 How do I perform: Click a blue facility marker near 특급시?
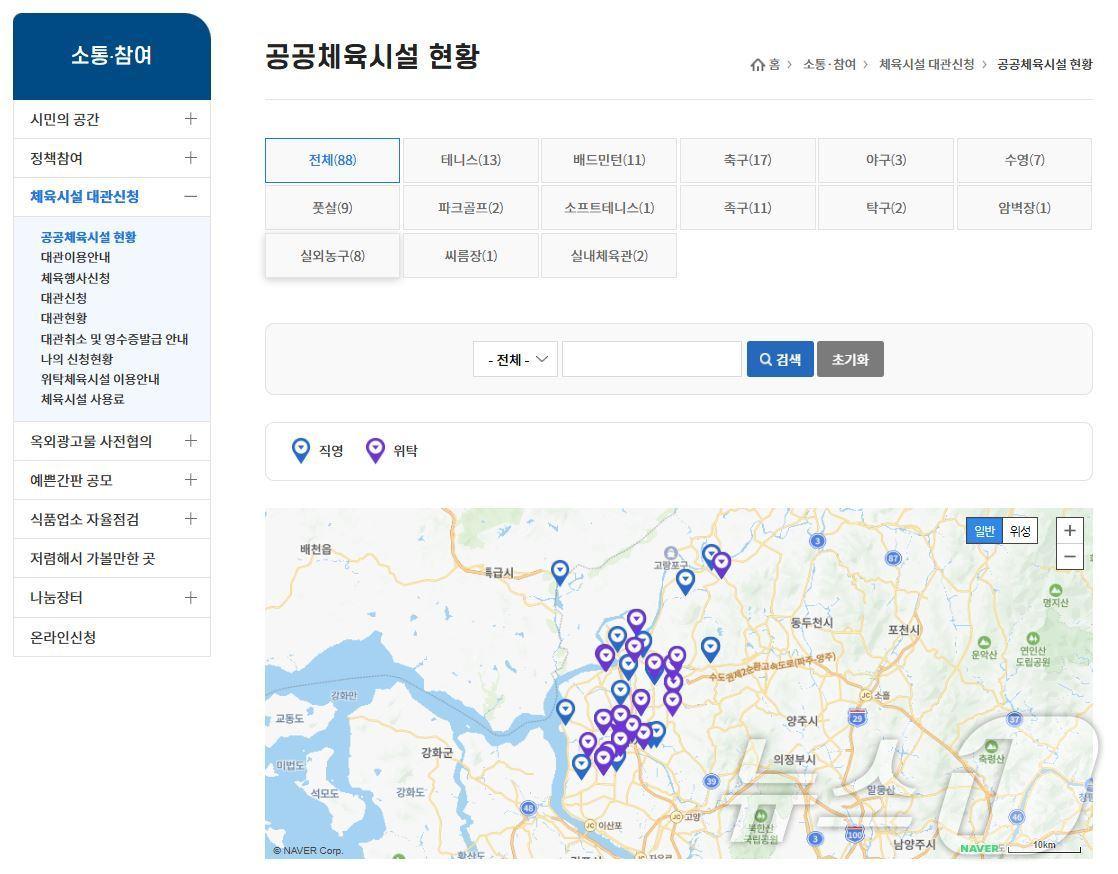[560, 571]
